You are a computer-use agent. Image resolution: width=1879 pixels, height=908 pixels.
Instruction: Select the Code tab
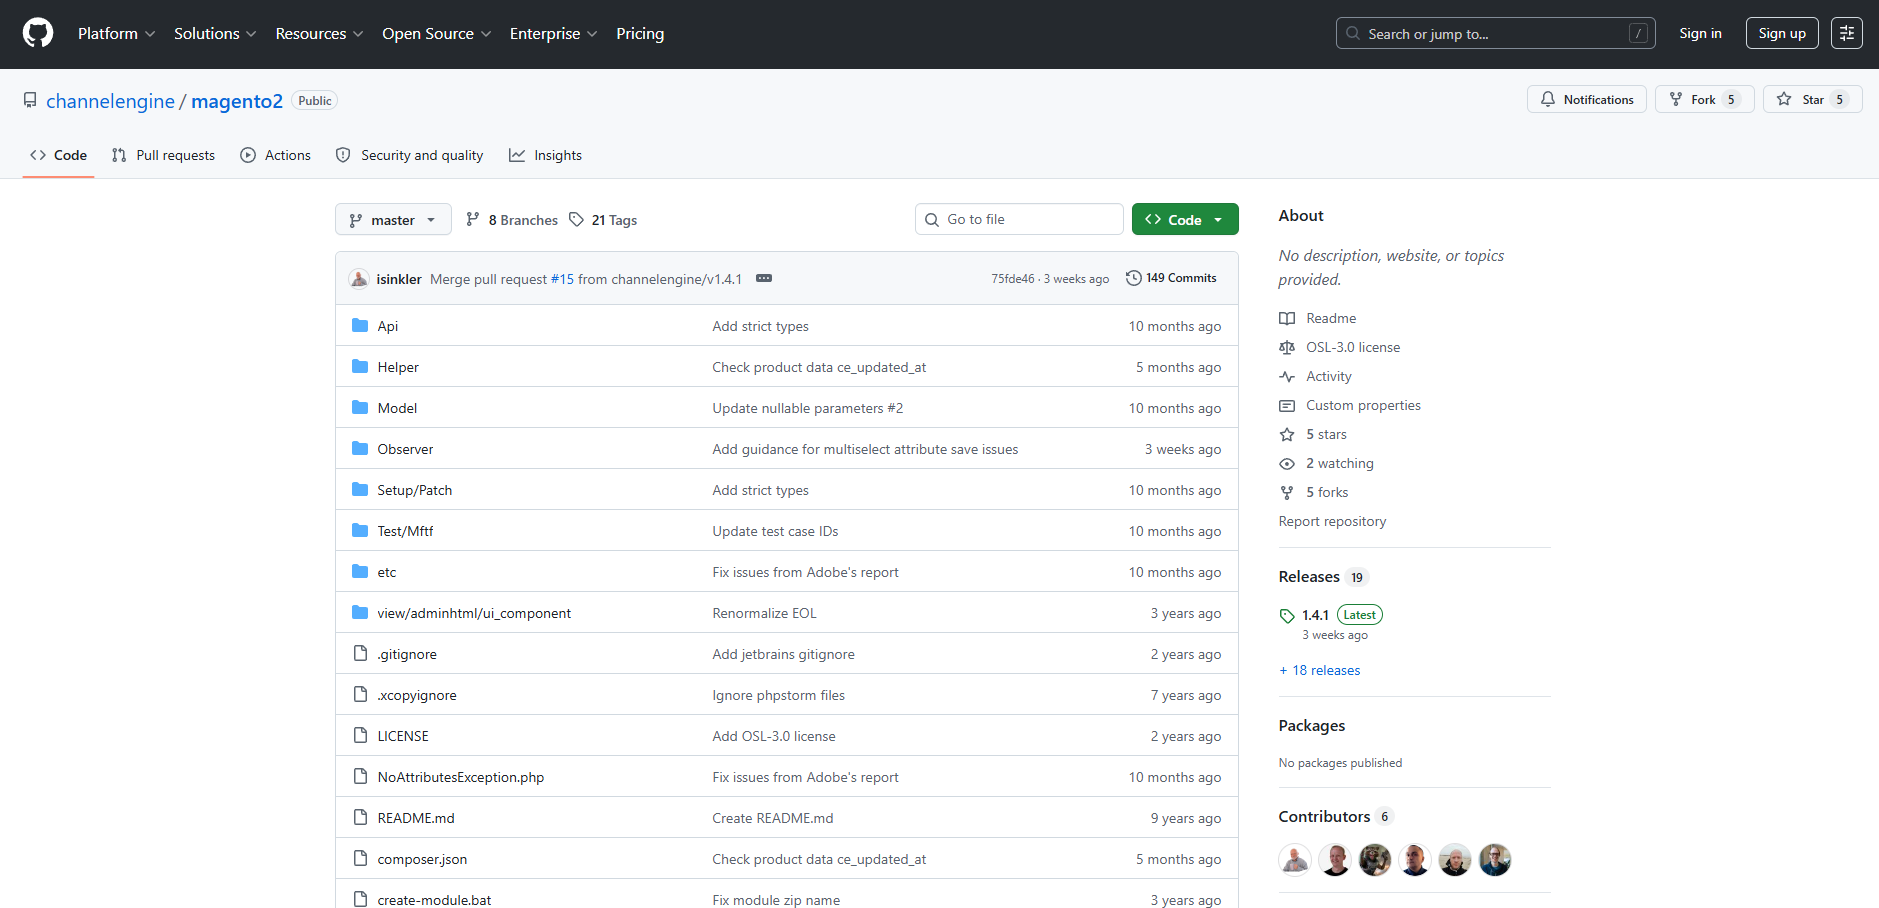(58, 155)
